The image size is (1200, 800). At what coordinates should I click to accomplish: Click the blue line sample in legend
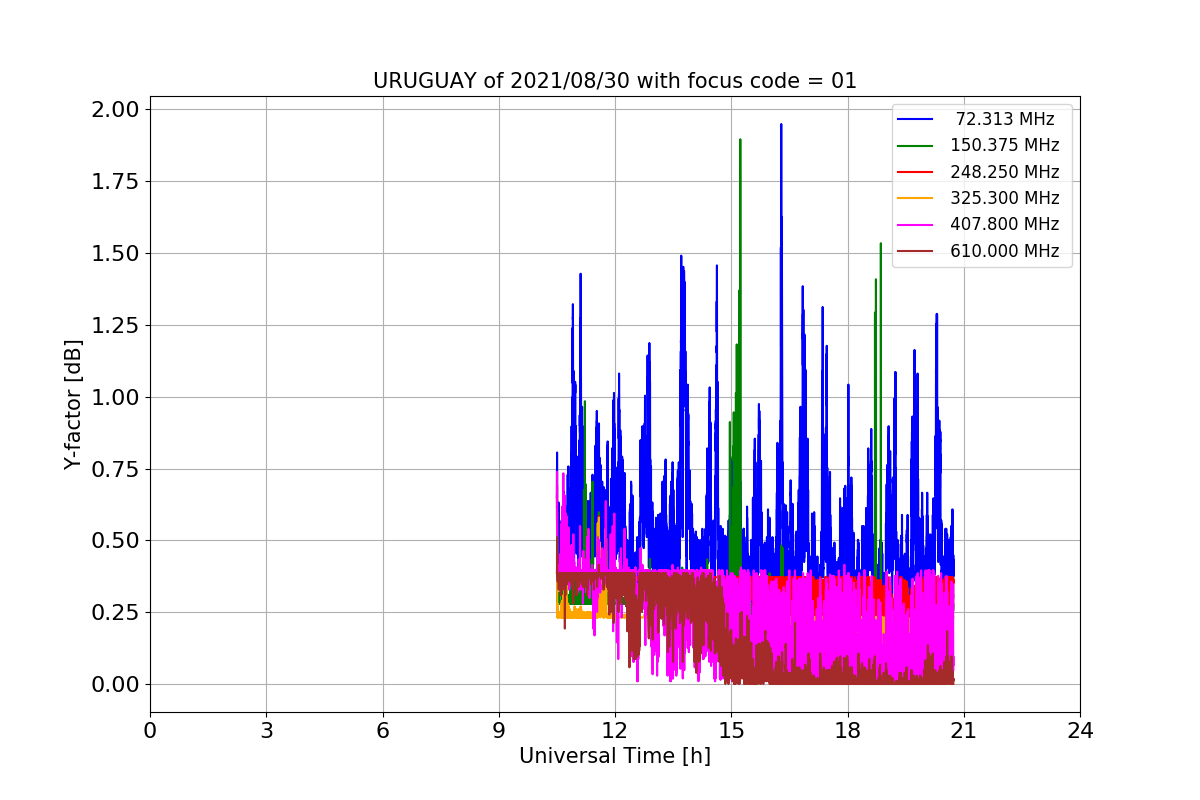(916, 119)
